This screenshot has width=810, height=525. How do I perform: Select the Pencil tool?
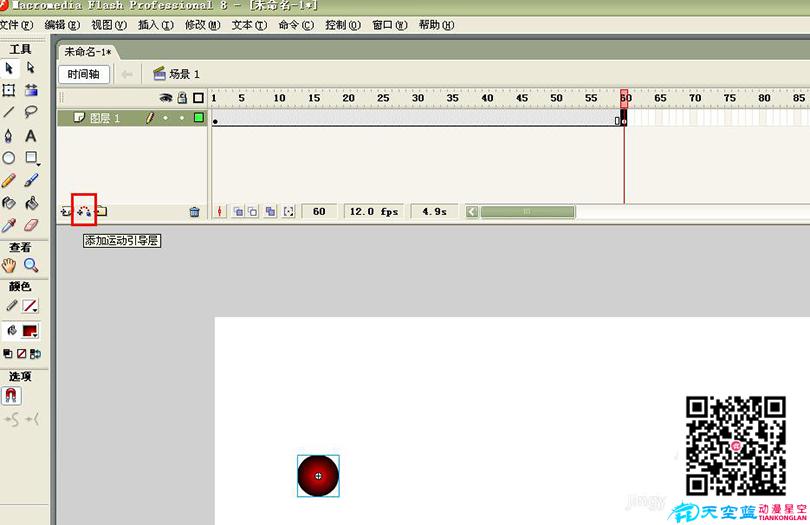click(9, 180)
